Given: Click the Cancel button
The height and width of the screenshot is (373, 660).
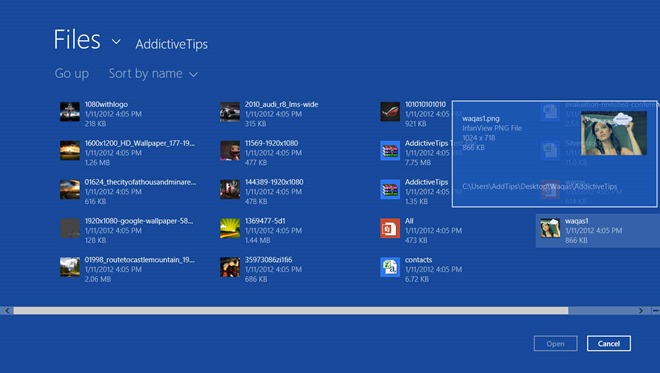Looking at the screenshot, I should tap(609, 344).
